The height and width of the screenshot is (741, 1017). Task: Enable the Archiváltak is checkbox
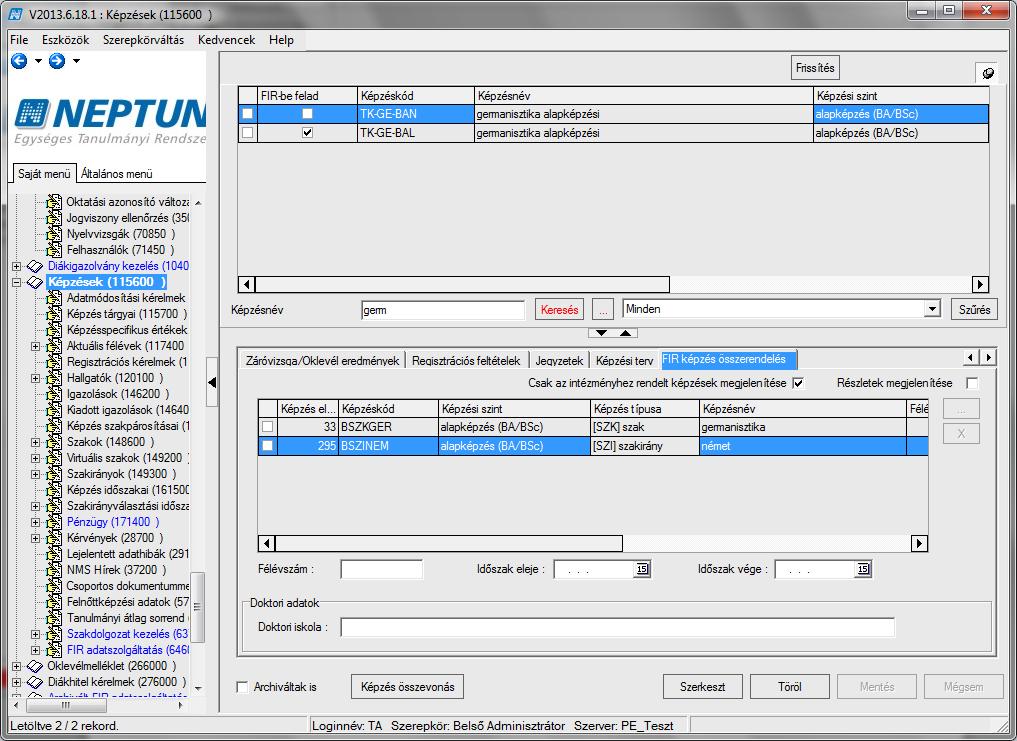[243, 687]
